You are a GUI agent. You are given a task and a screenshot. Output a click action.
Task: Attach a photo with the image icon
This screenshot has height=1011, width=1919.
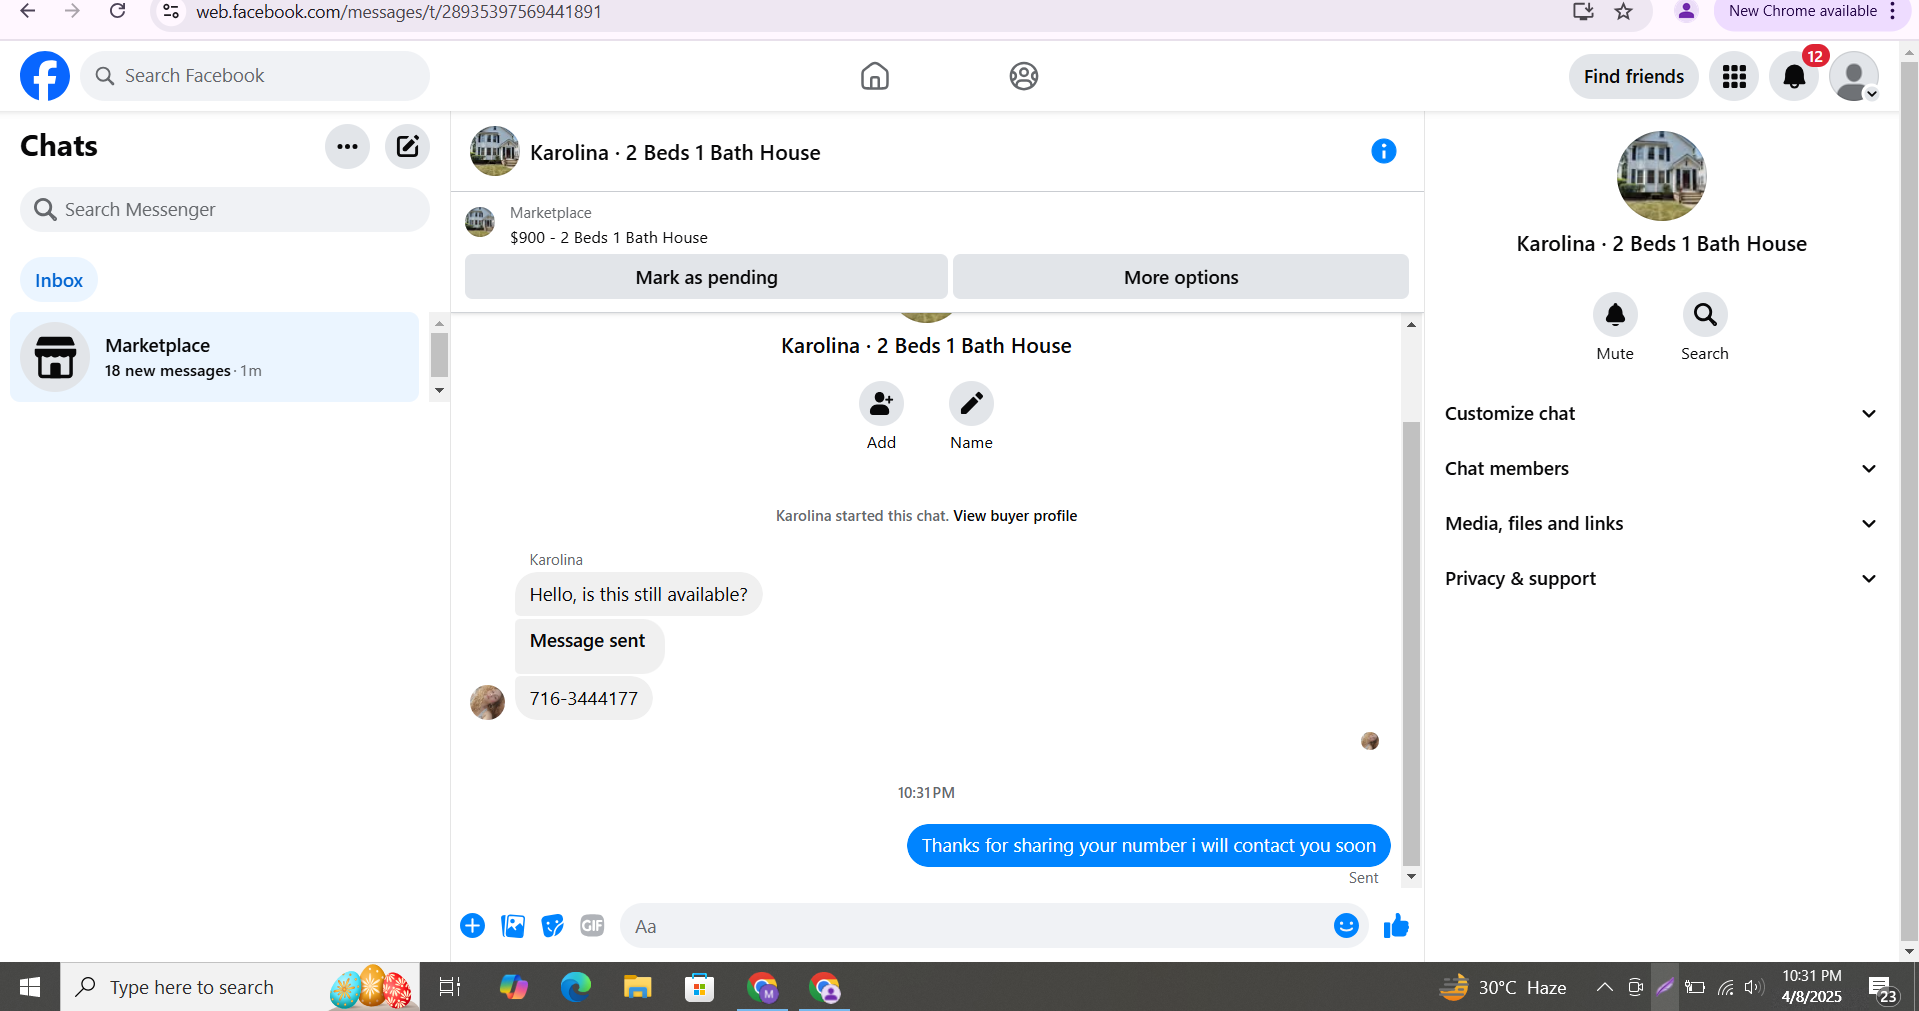(513, 926)
